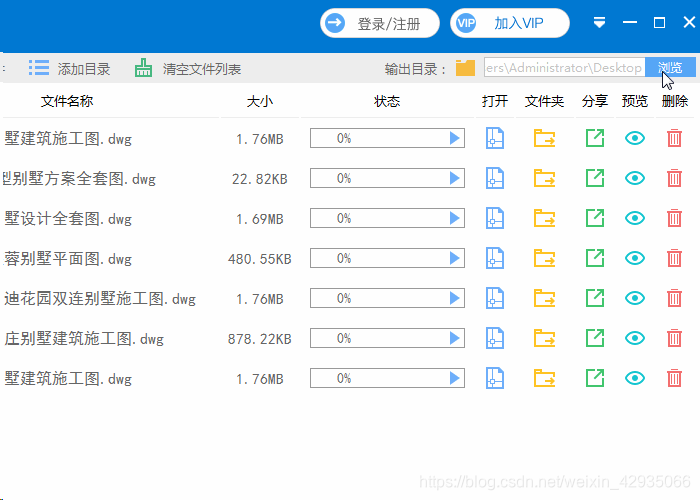Delete 别墅方案全套图.dwg from the list
The height and width of the screenshot is (500, 700).
pos(675,178)
